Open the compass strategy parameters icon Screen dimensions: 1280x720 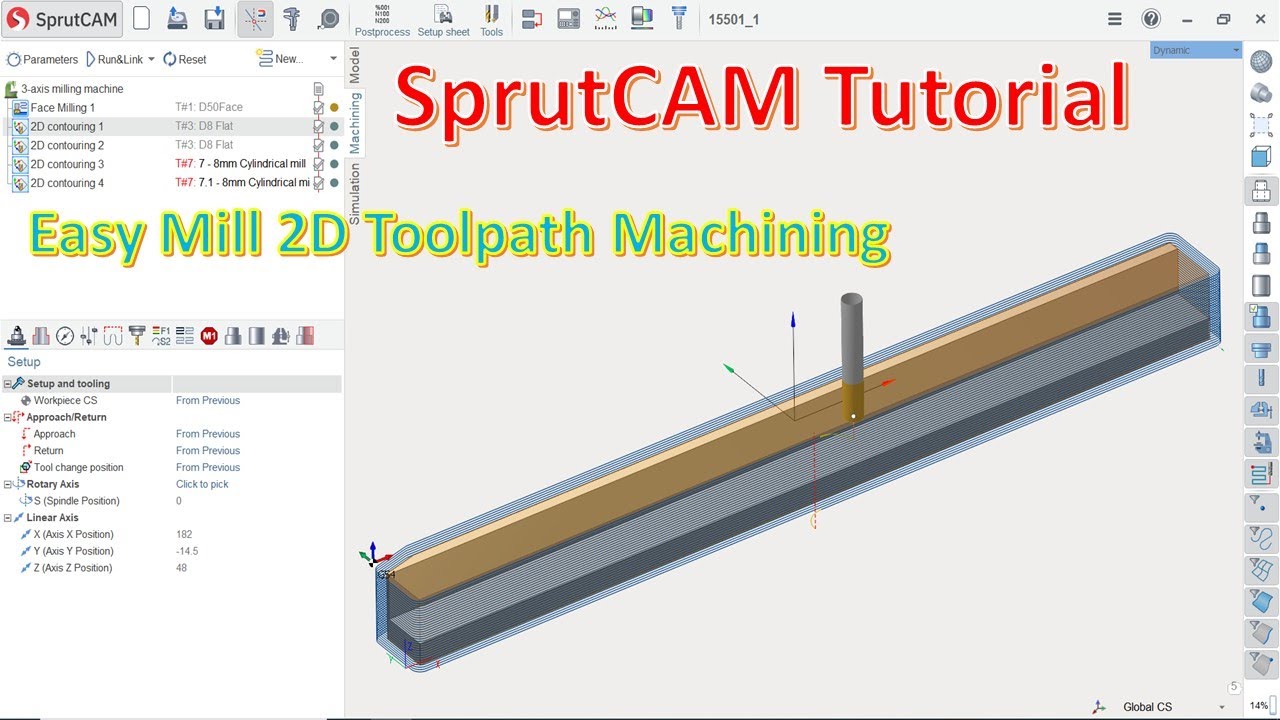pos(65,335)
